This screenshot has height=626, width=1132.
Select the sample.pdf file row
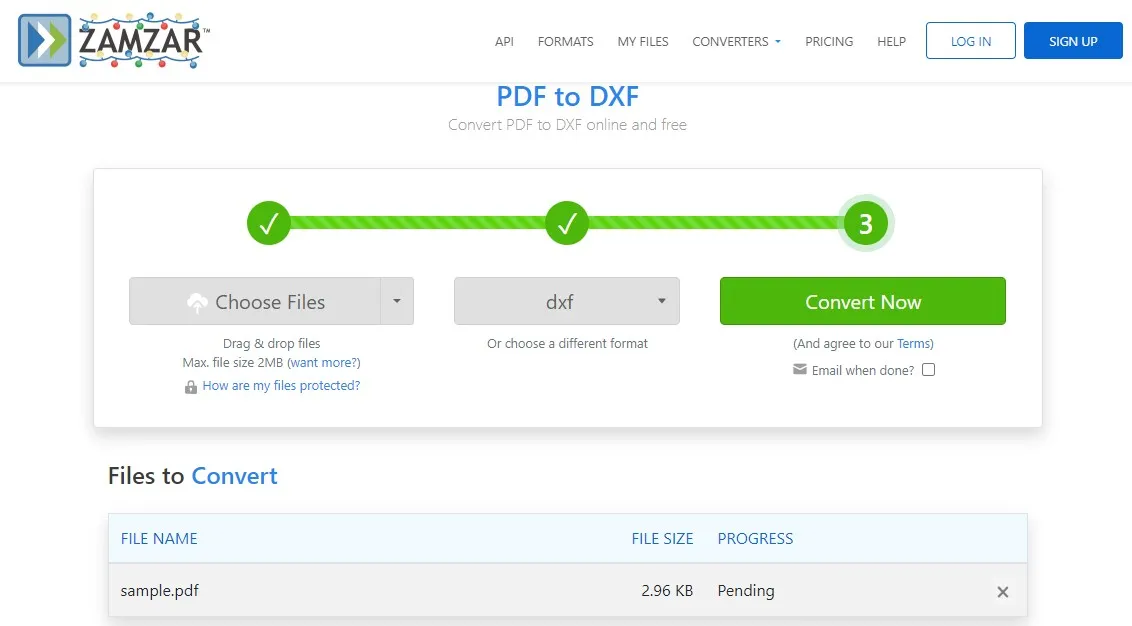pyautogui.click(x=159, y=591)
